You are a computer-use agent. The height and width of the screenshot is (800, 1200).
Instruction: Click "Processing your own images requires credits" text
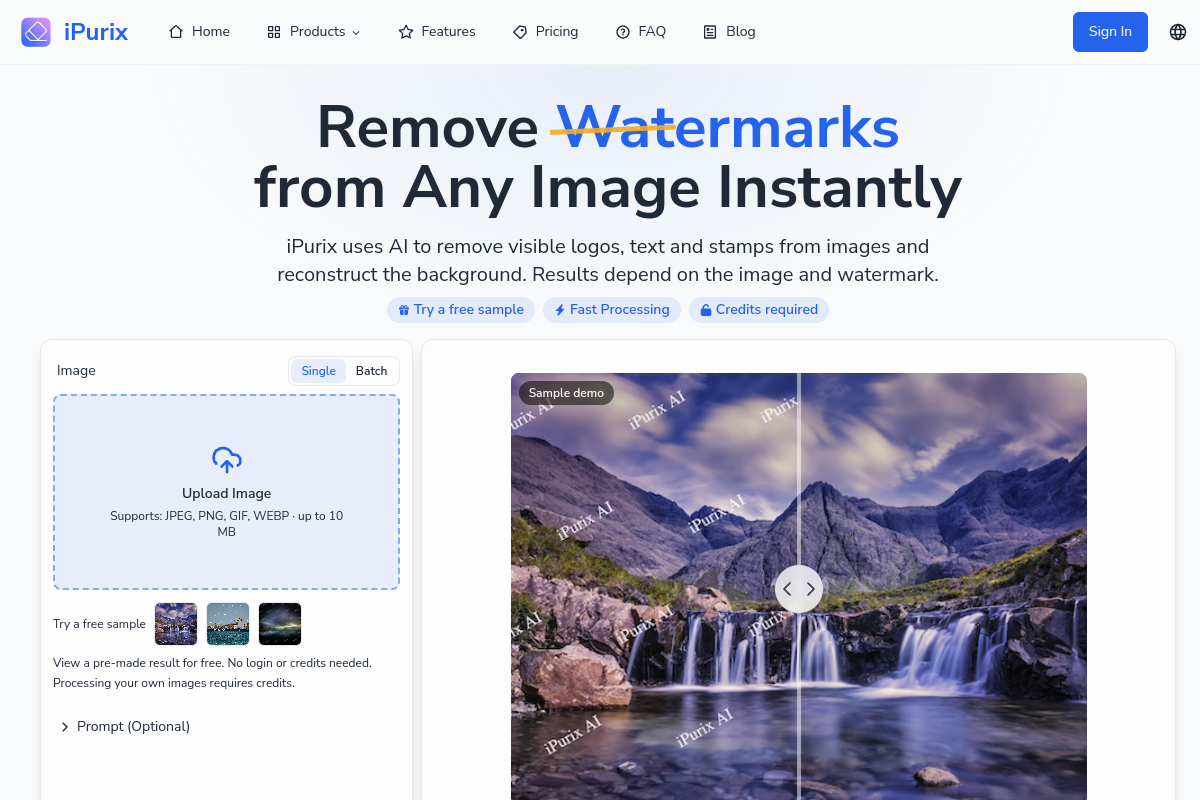tap(174, 684)
